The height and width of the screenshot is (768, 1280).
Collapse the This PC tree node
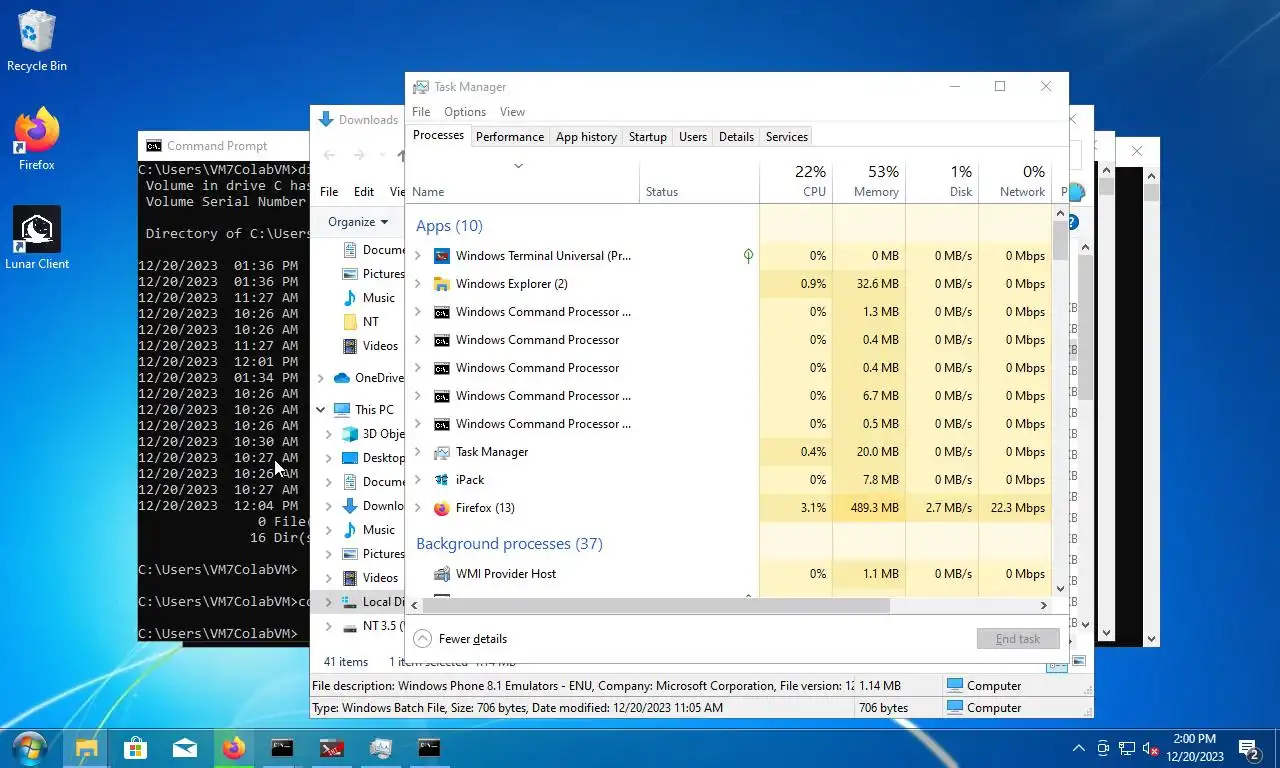[321, 410]
